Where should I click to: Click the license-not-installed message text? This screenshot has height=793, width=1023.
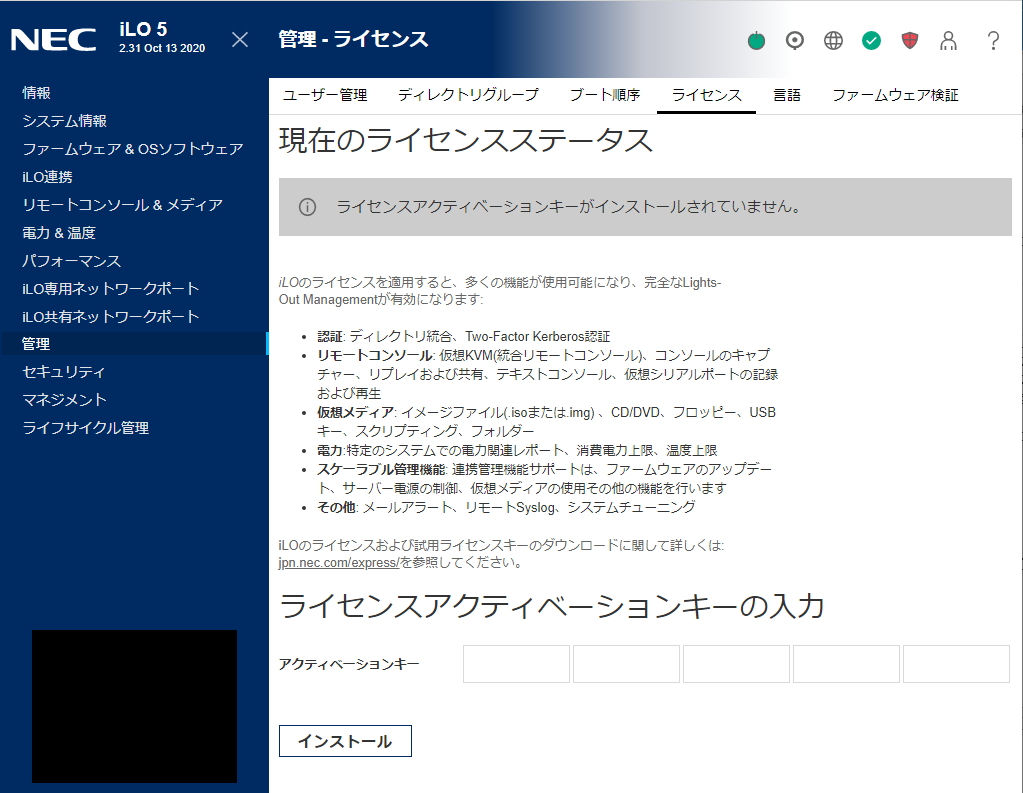(568, 207)
